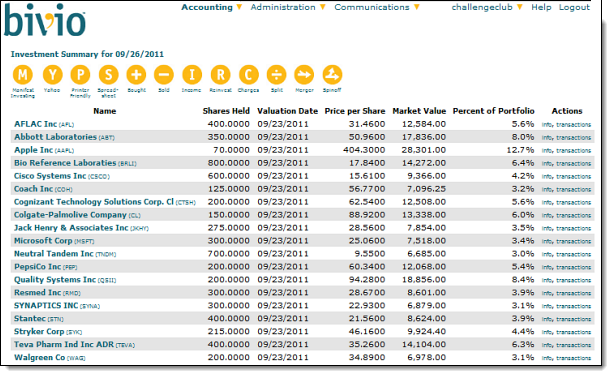
Task: Click the Investment Summary for 09/26/2011 heading
Action: coord(87,54)
